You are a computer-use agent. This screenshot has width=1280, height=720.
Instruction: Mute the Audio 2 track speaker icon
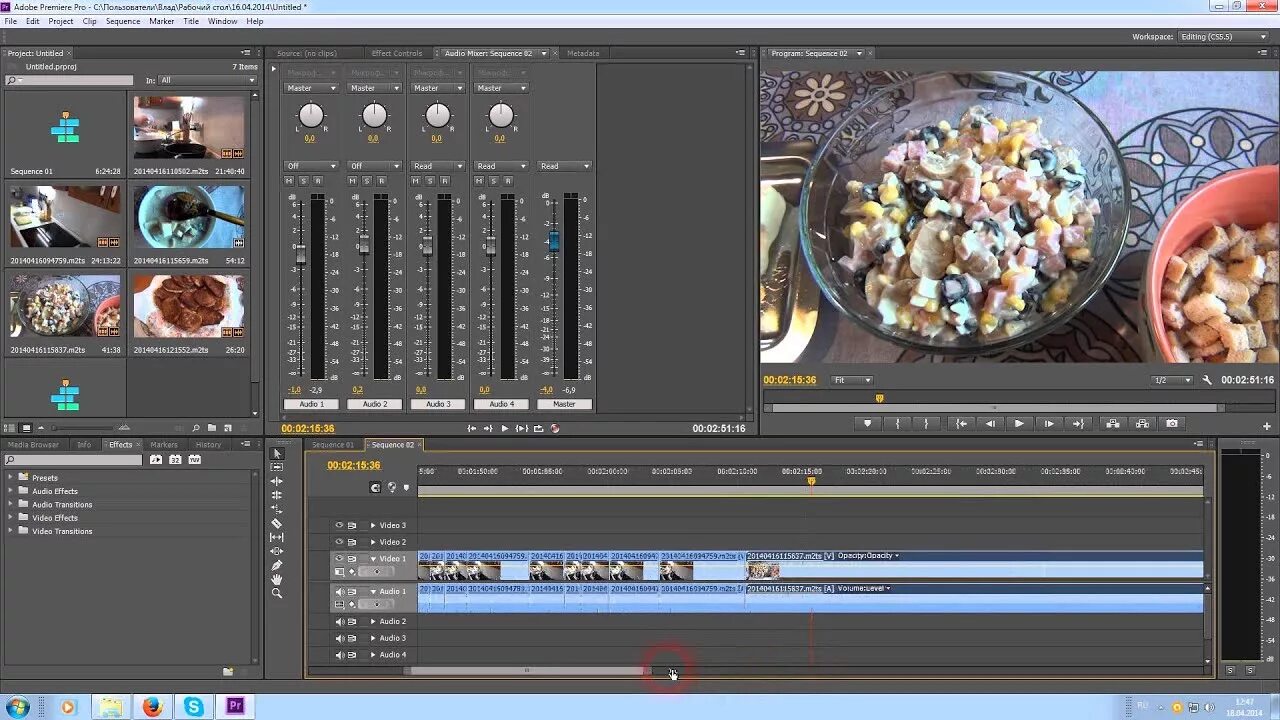pyautogui.click(x=339, y=621)
